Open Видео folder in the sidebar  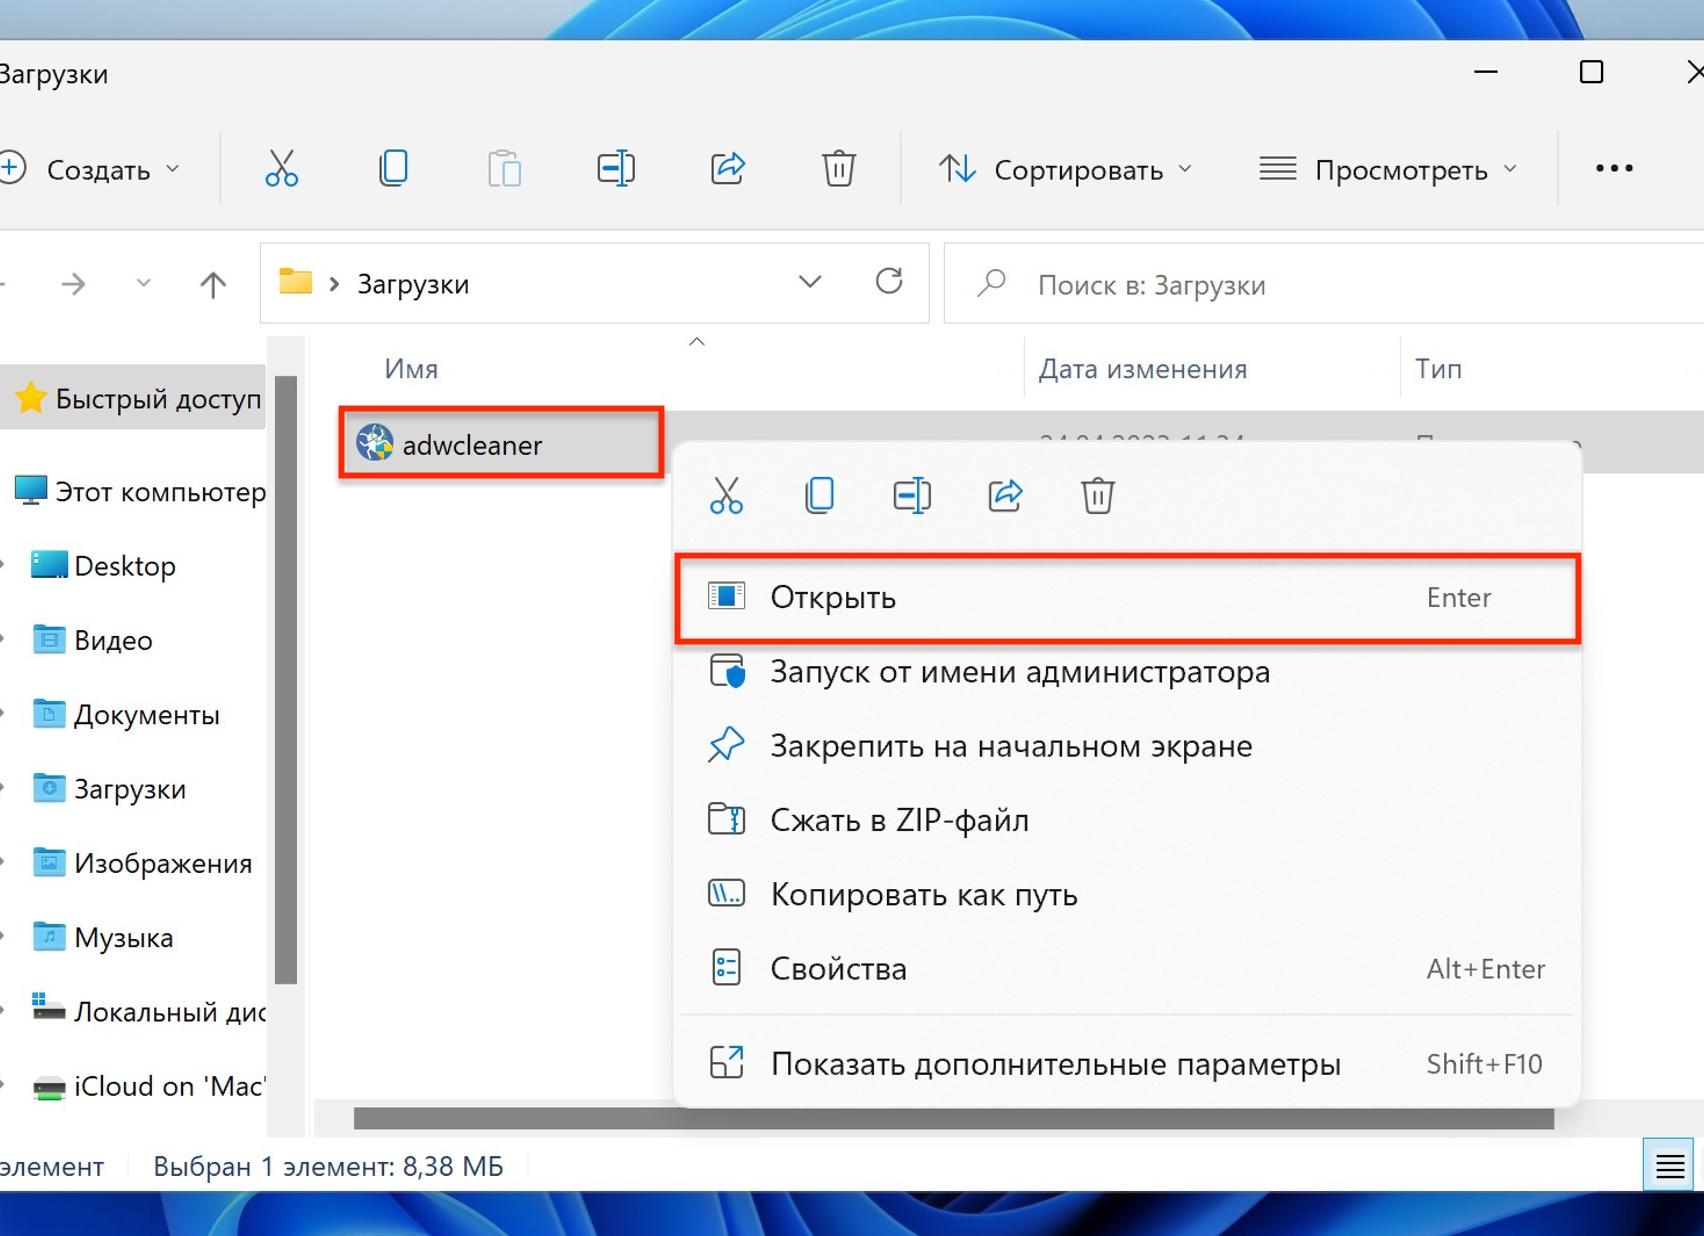[92, 640]
